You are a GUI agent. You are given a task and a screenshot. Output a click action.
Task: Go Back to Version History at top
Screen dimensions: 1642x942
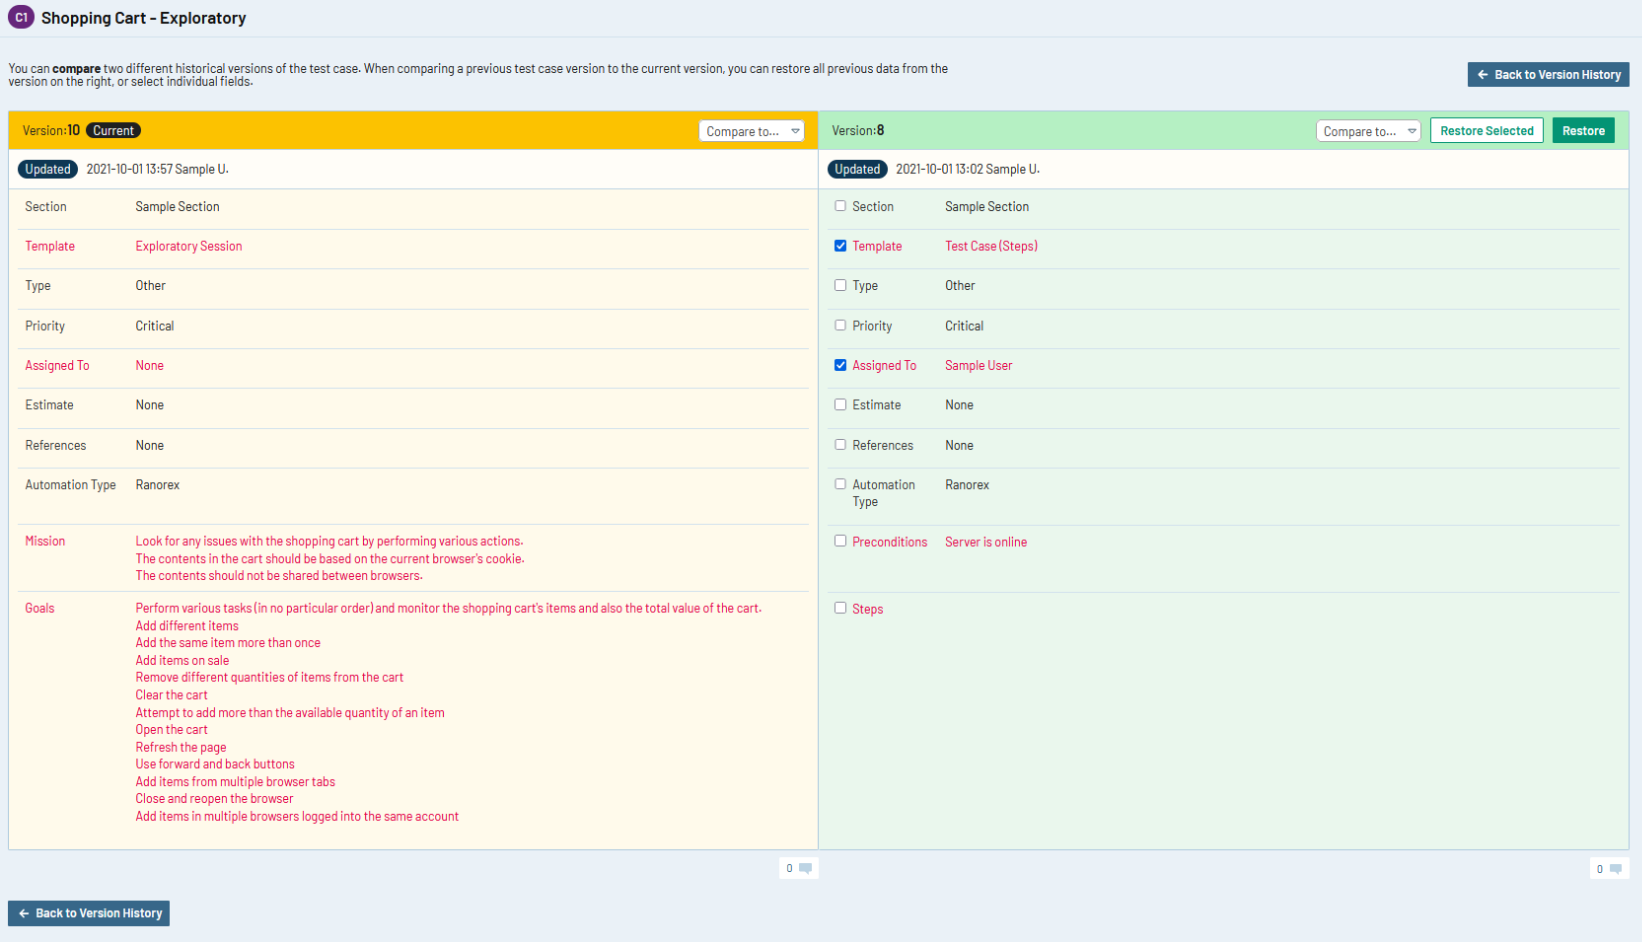point(1548,75)
